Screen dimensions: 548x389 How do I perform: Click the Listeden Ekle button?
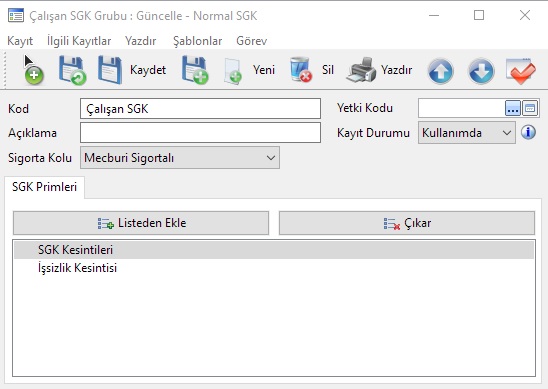[x=141, y=223]
